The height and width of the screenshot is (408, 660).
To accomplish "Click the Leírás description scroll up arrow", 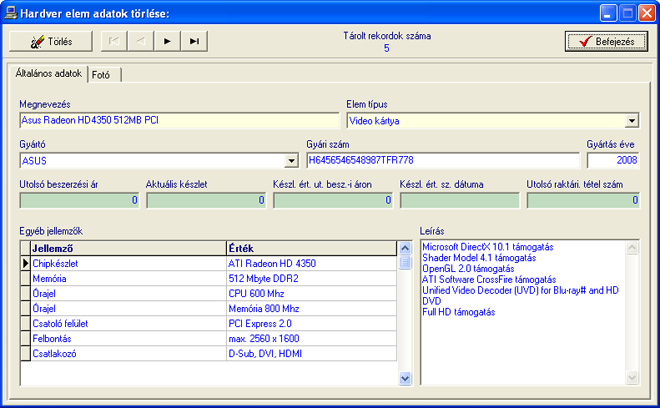I will 632,248.
